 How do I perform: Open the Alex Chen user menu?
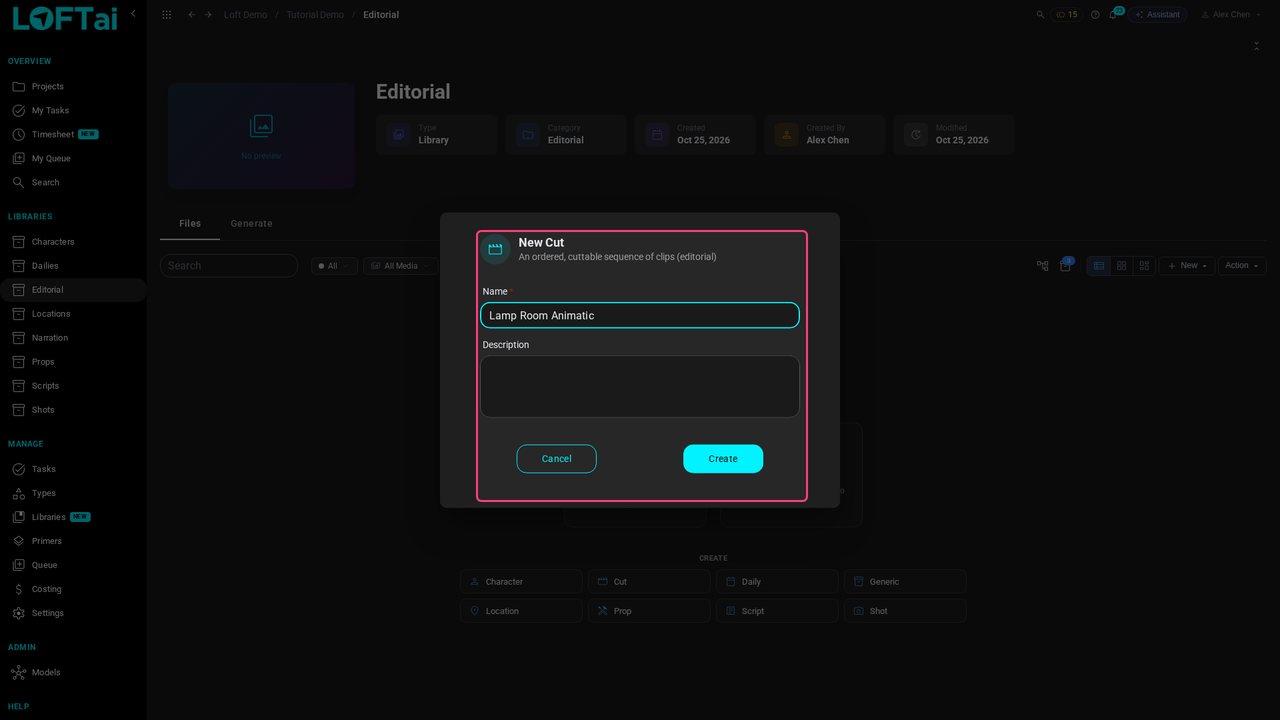1231,15
